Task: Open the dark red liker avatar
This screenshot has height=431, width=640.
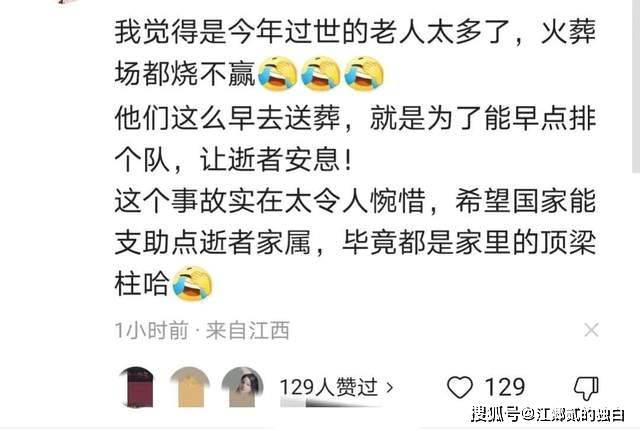Action: (139, 387)
